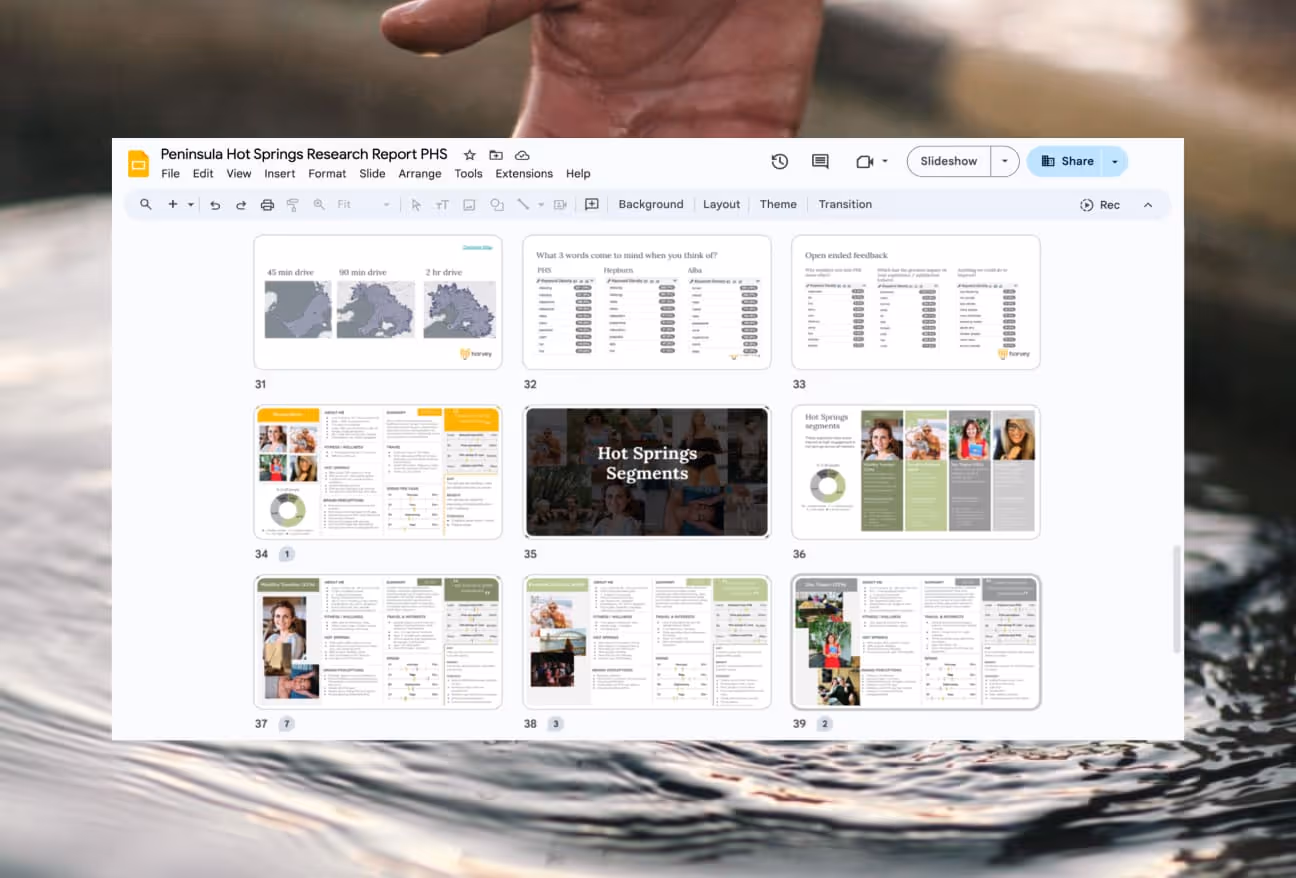Select slide 35 Hot Springs Segments thumbnail
Screen dimensions: 1296x878
[647, 471]
